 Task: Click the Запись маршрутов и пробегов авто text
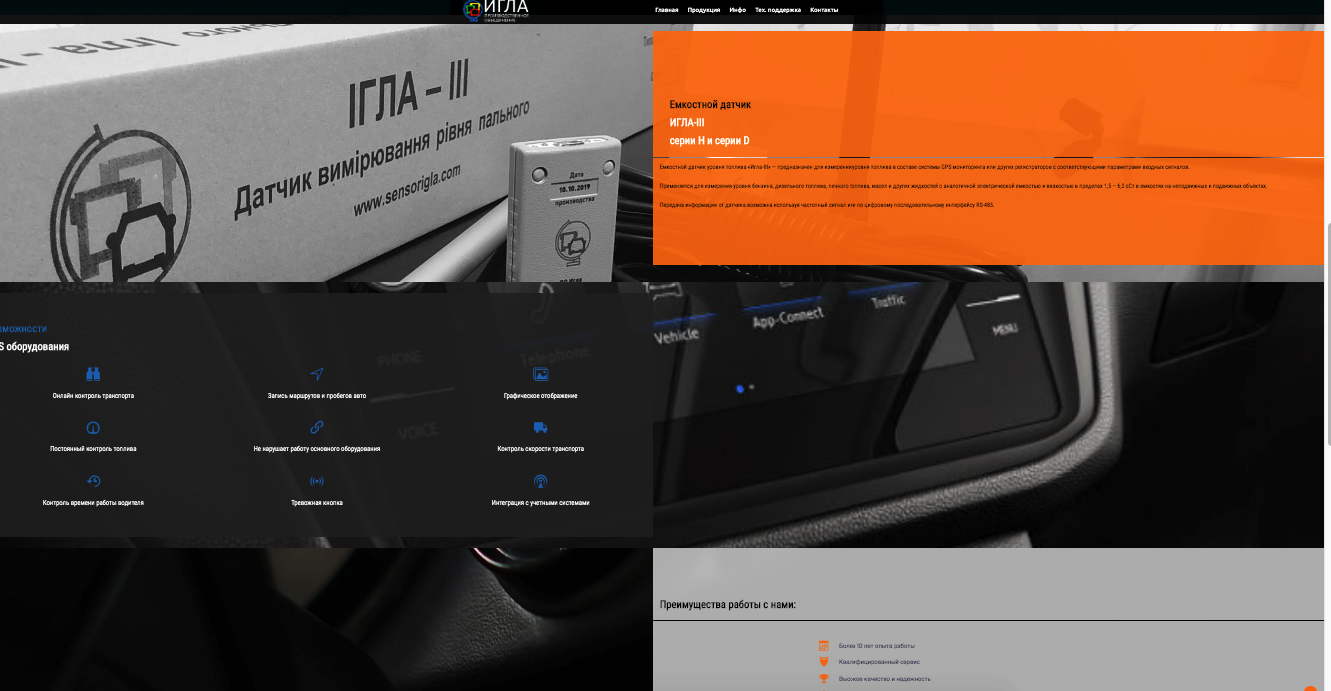point(317,396)
